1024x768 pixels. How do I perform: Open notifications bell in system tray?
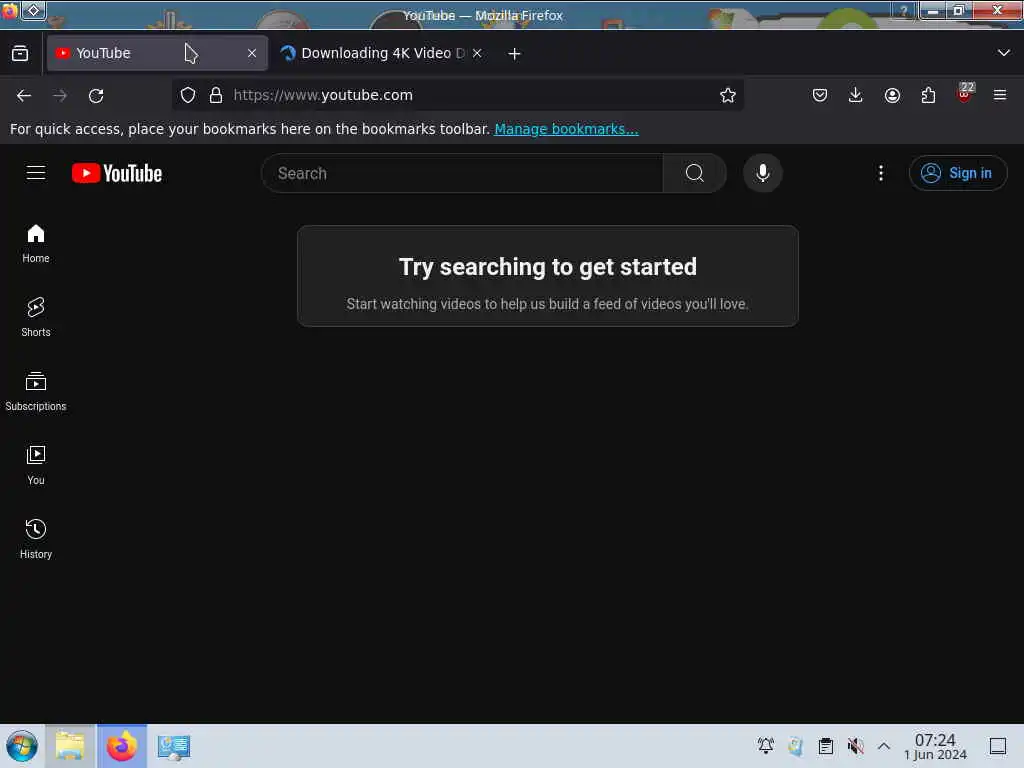765,745
